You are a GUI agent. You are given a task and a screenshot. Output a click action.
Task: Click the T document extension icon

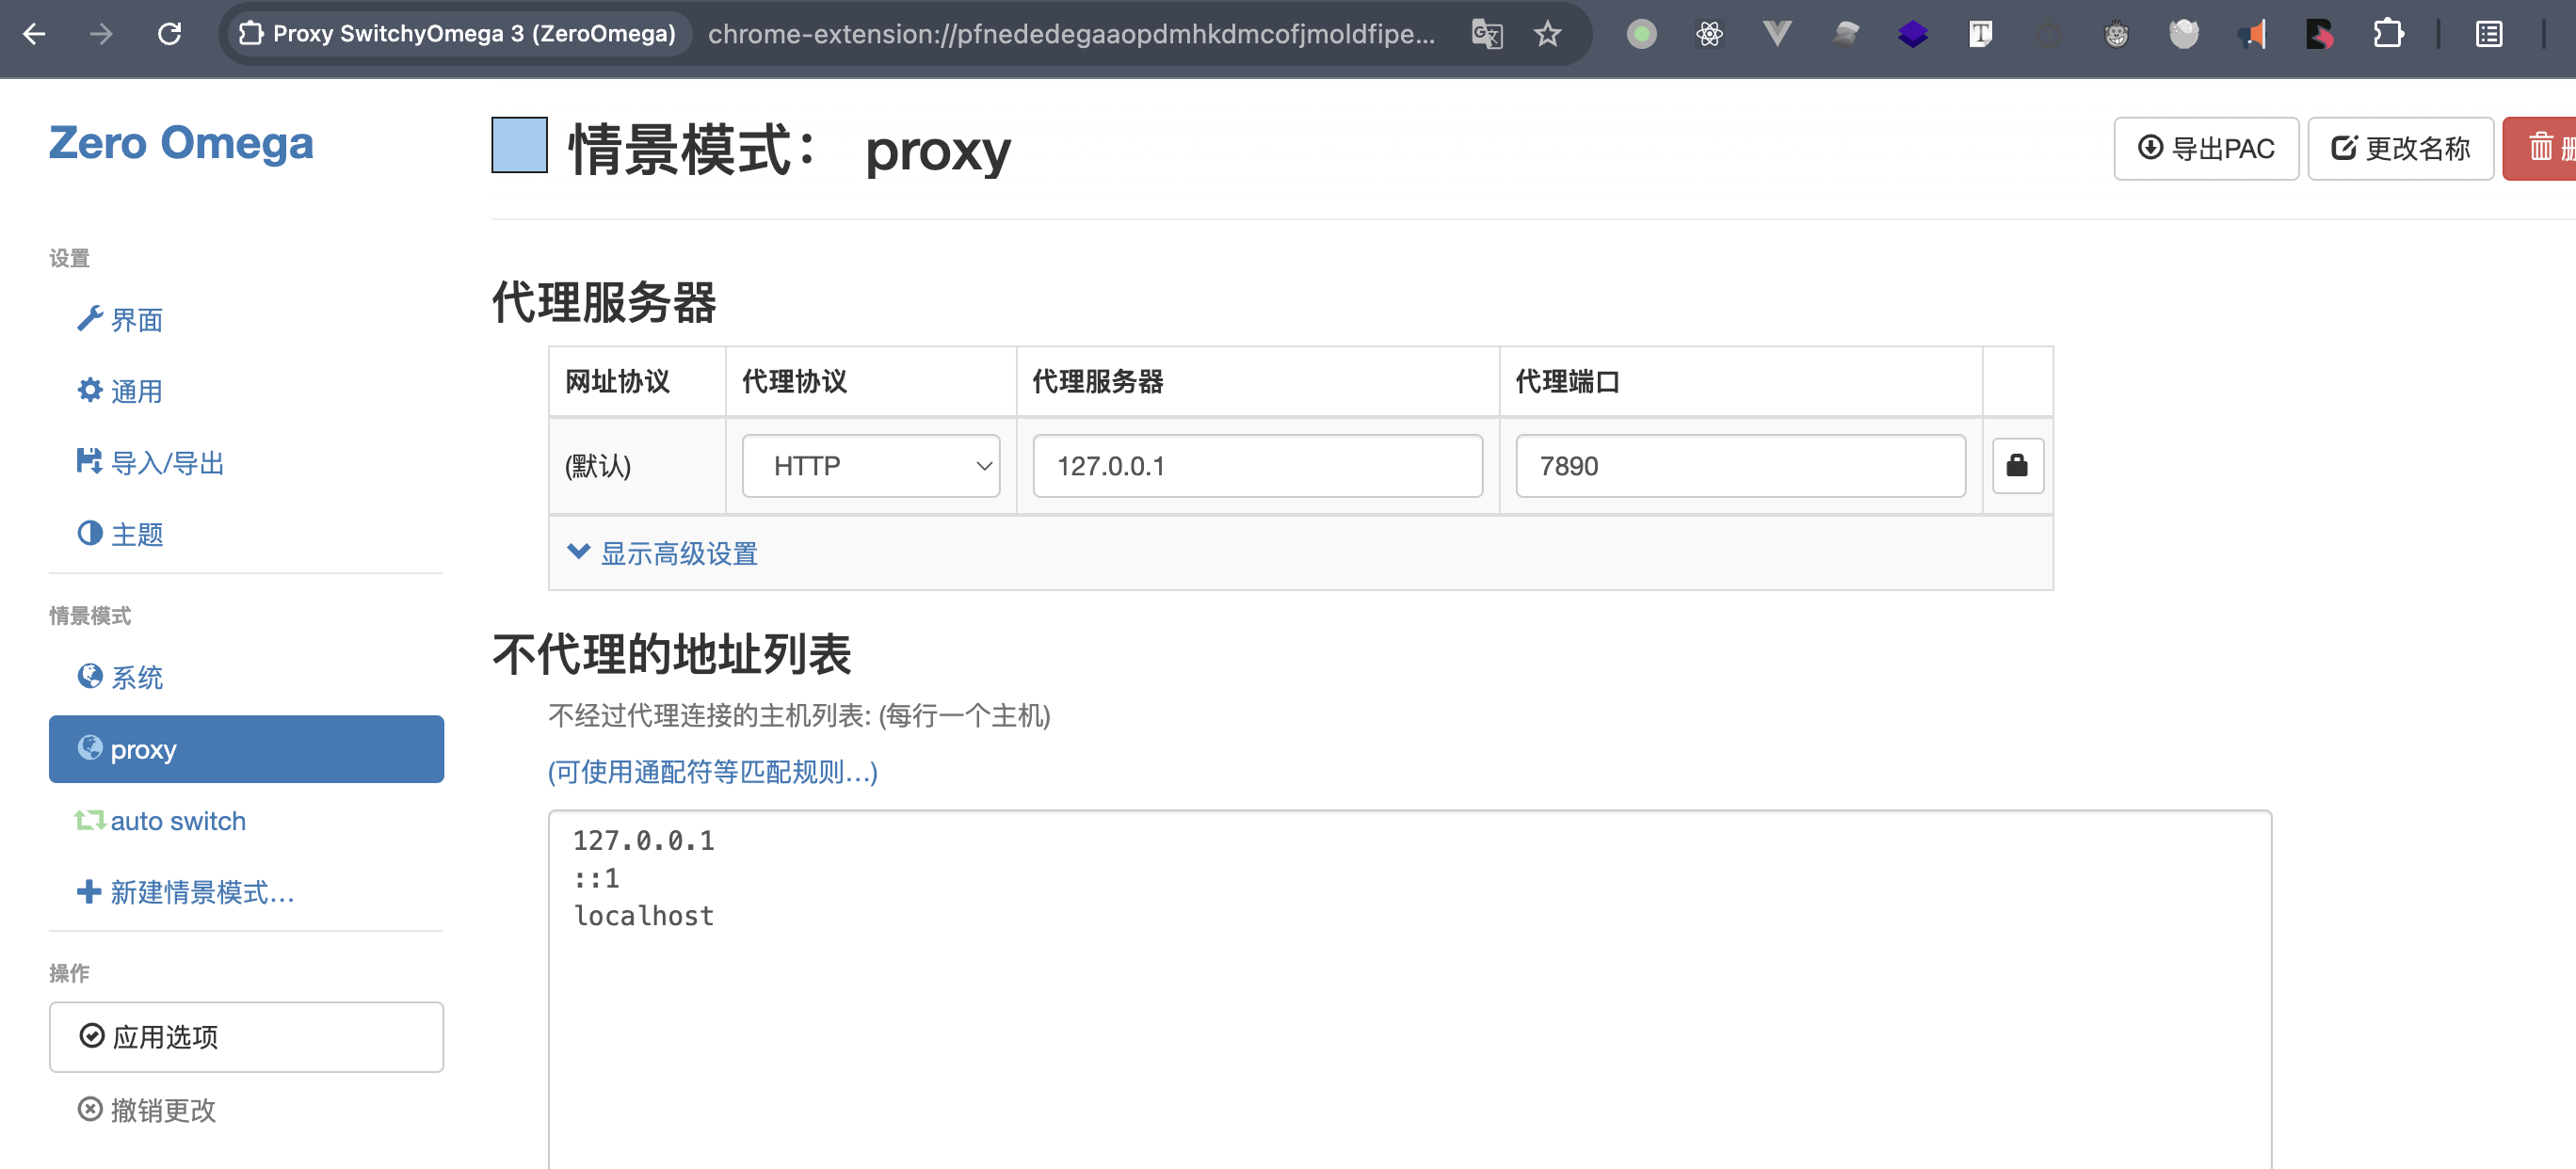1981,34
